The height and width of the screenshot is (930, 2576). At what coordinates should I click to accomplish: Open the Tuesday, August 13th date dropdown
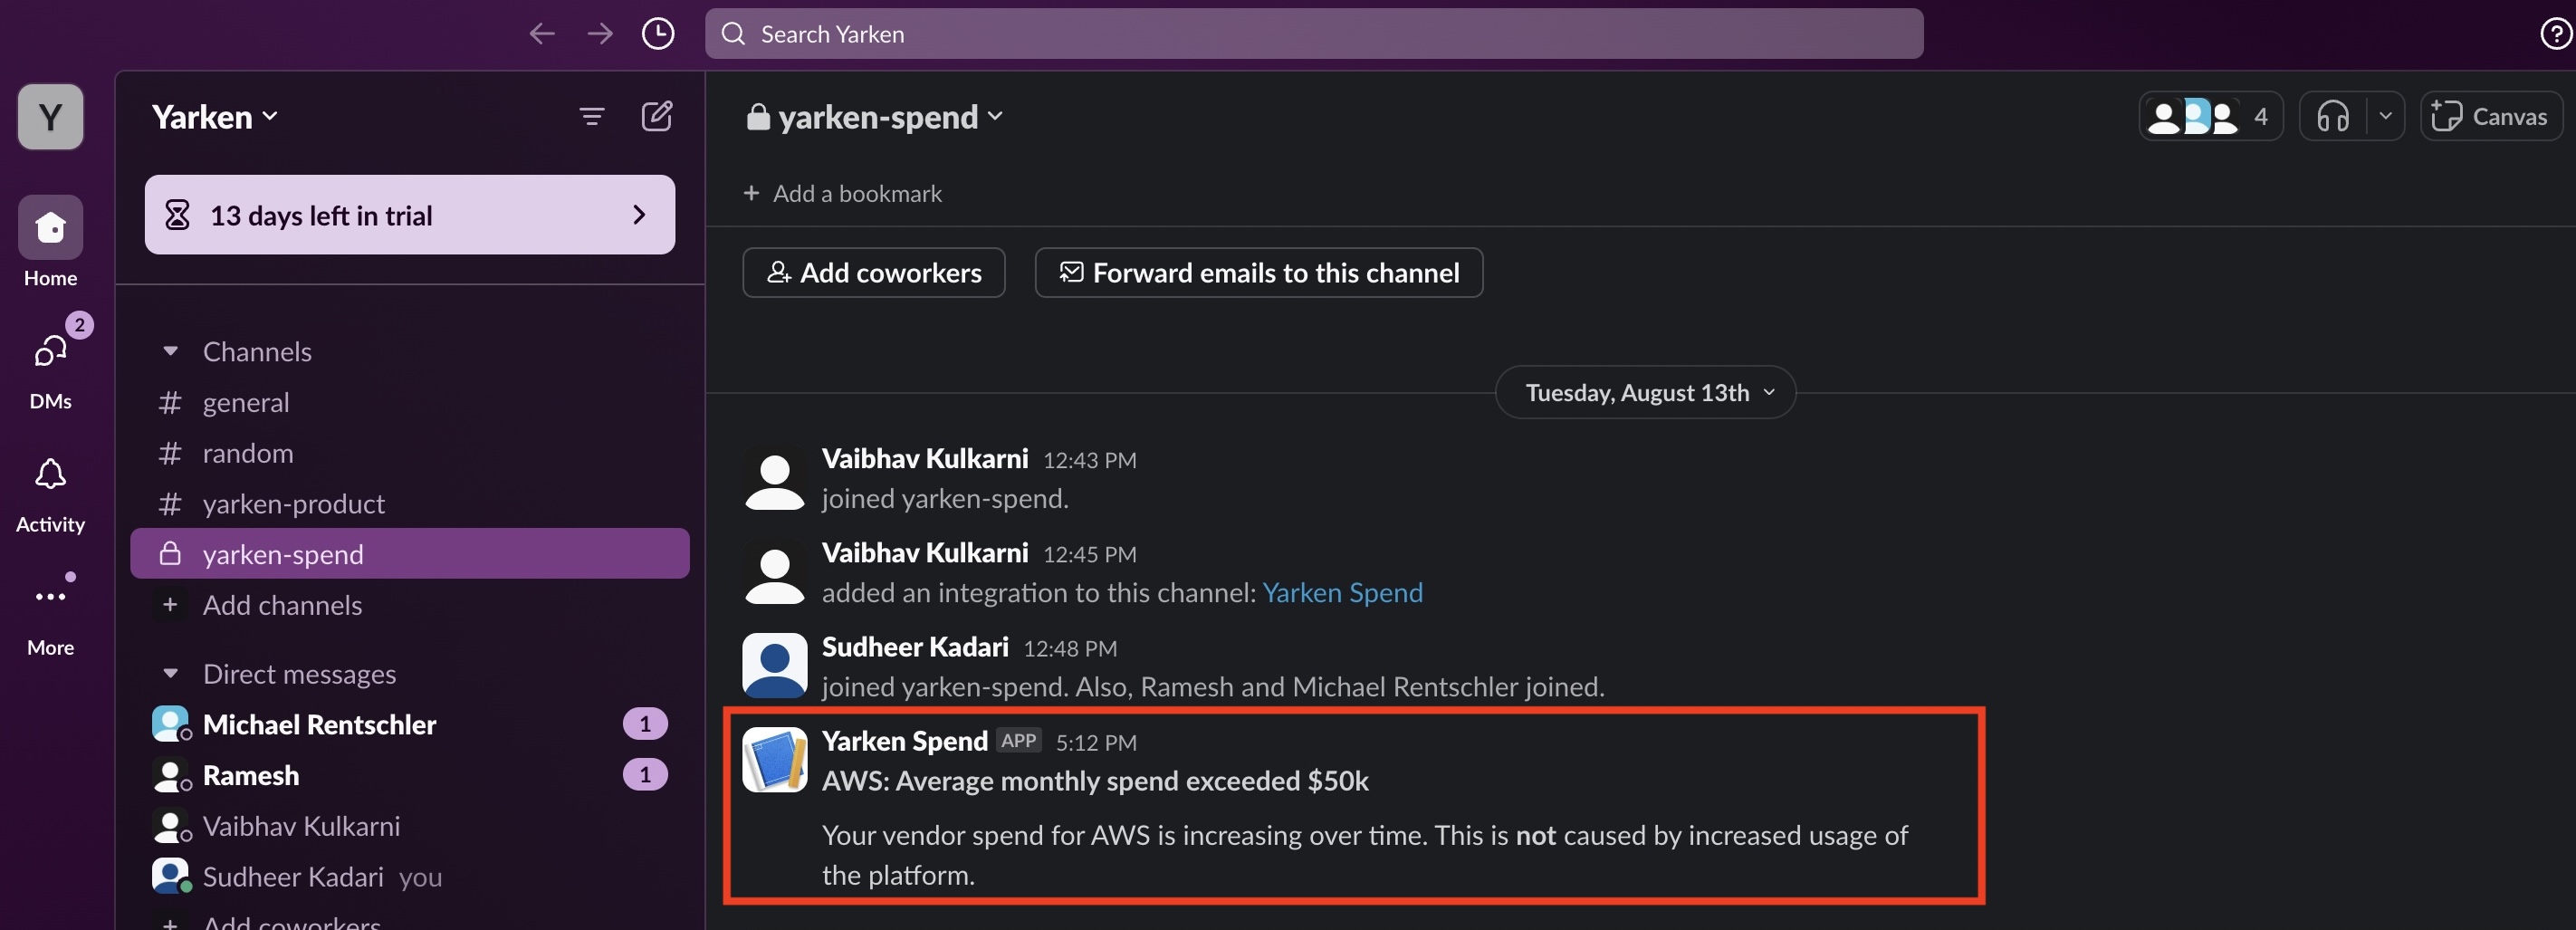pyautogui.click(x=1646, y=393)
